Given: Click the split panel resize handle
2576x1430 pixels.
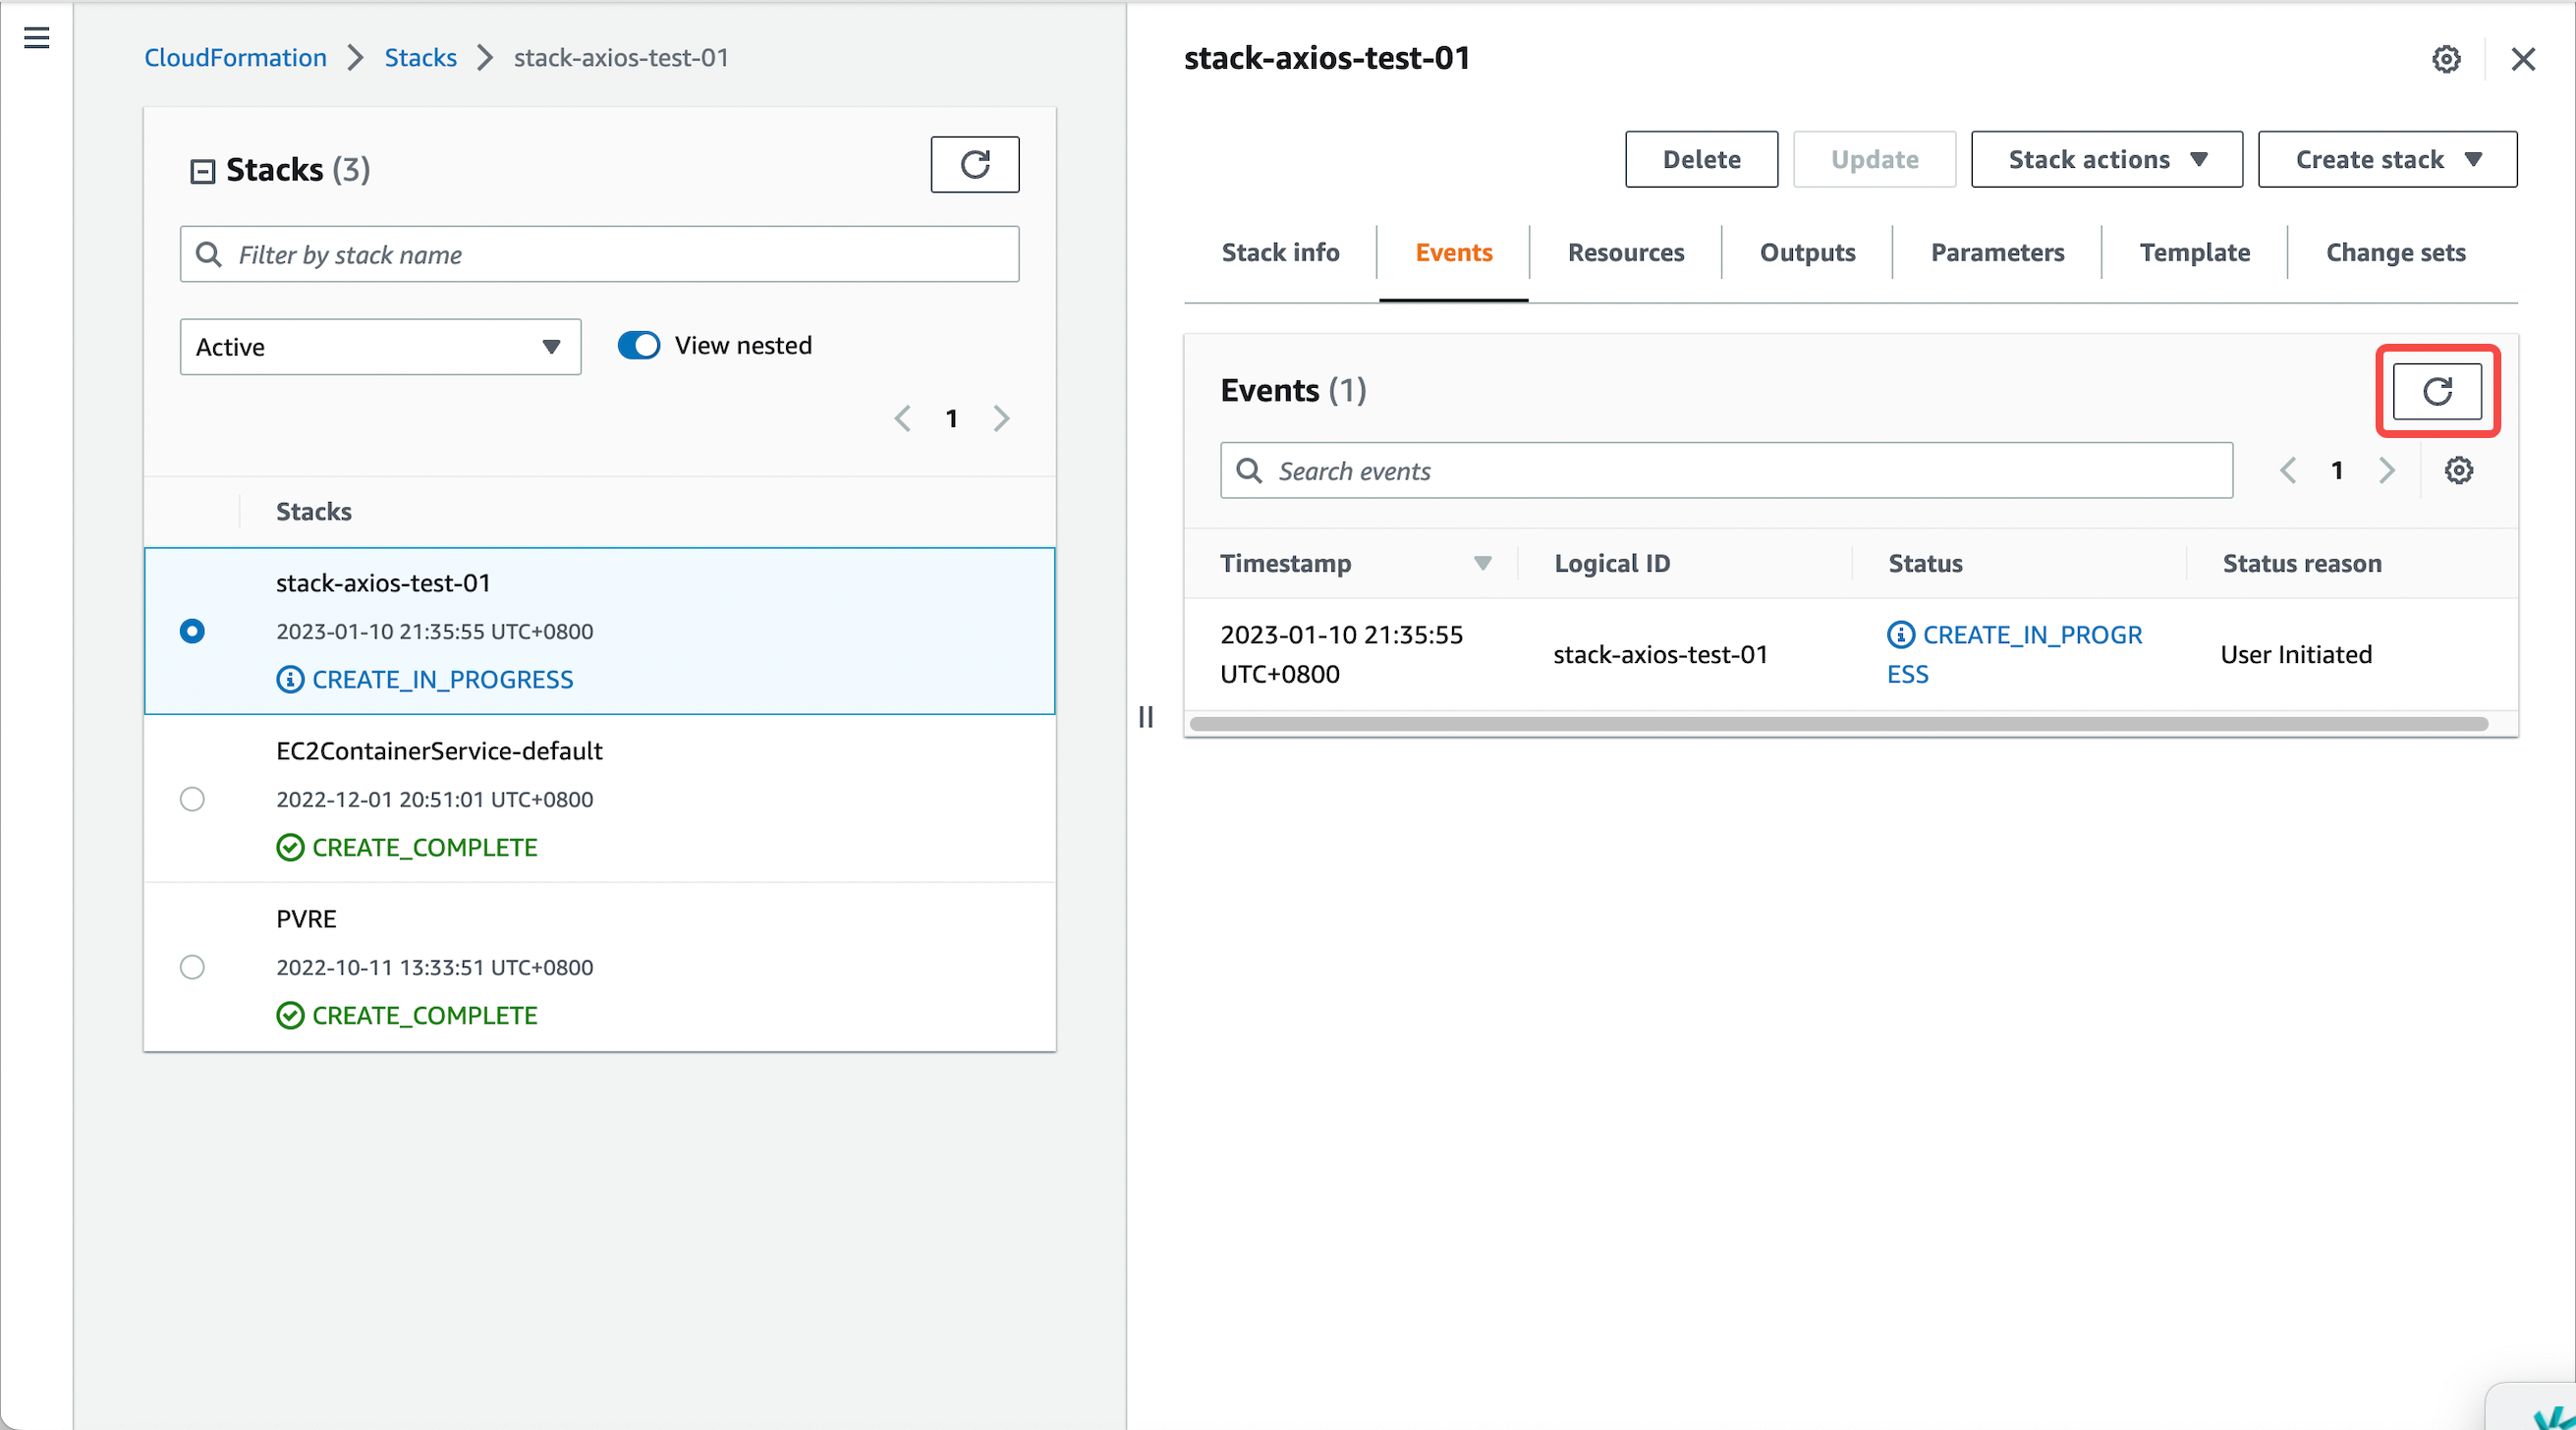Looking at the screenshot, I should 1146,717.
